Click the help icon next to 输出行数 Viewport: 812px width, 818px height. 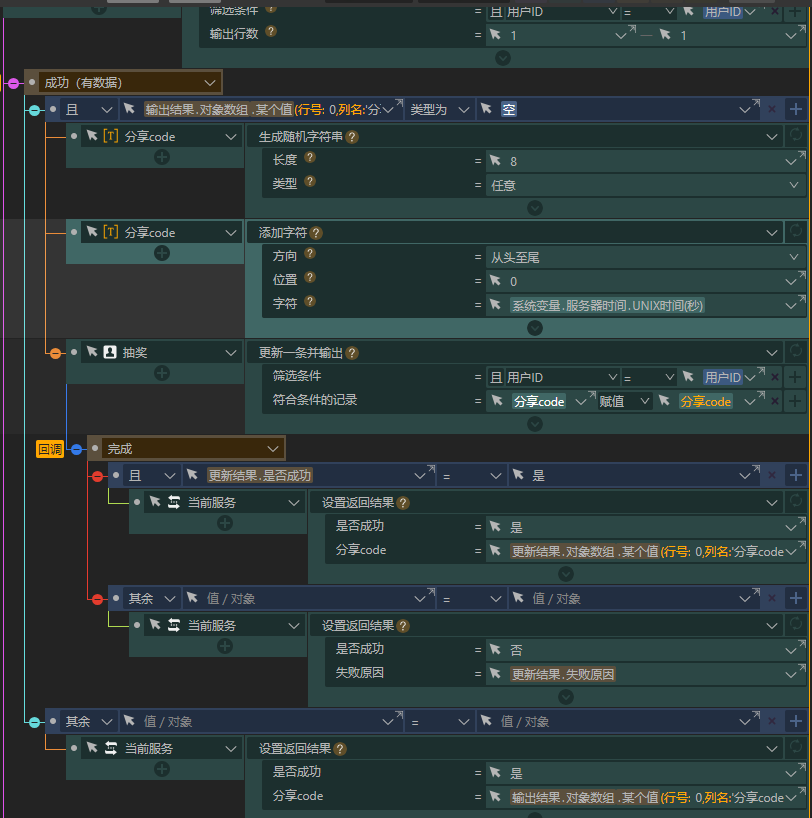(270, 31)
